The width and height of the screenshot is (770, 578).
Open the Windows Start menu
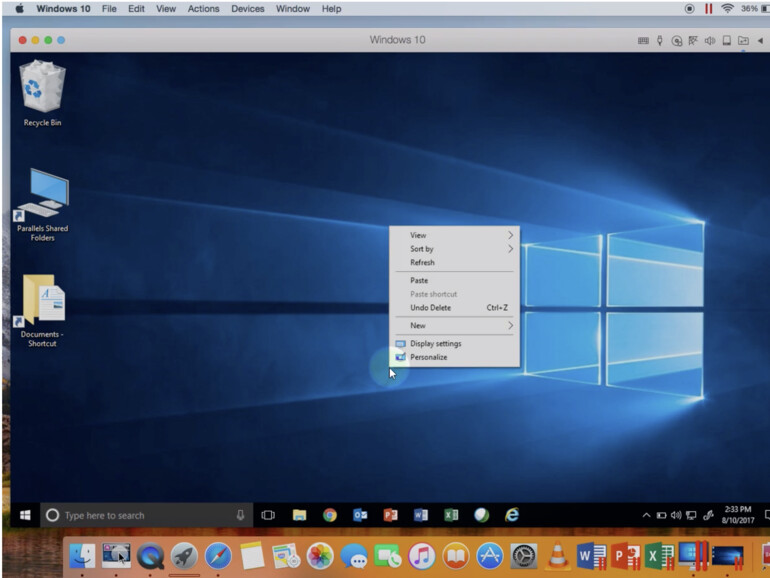point(25,515)
